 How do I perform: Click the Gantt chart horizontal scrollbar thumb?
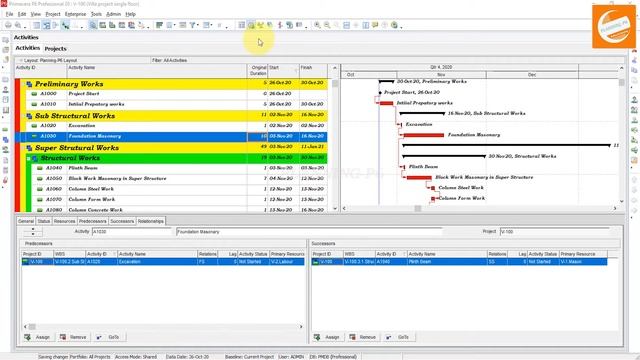[418, 209]
